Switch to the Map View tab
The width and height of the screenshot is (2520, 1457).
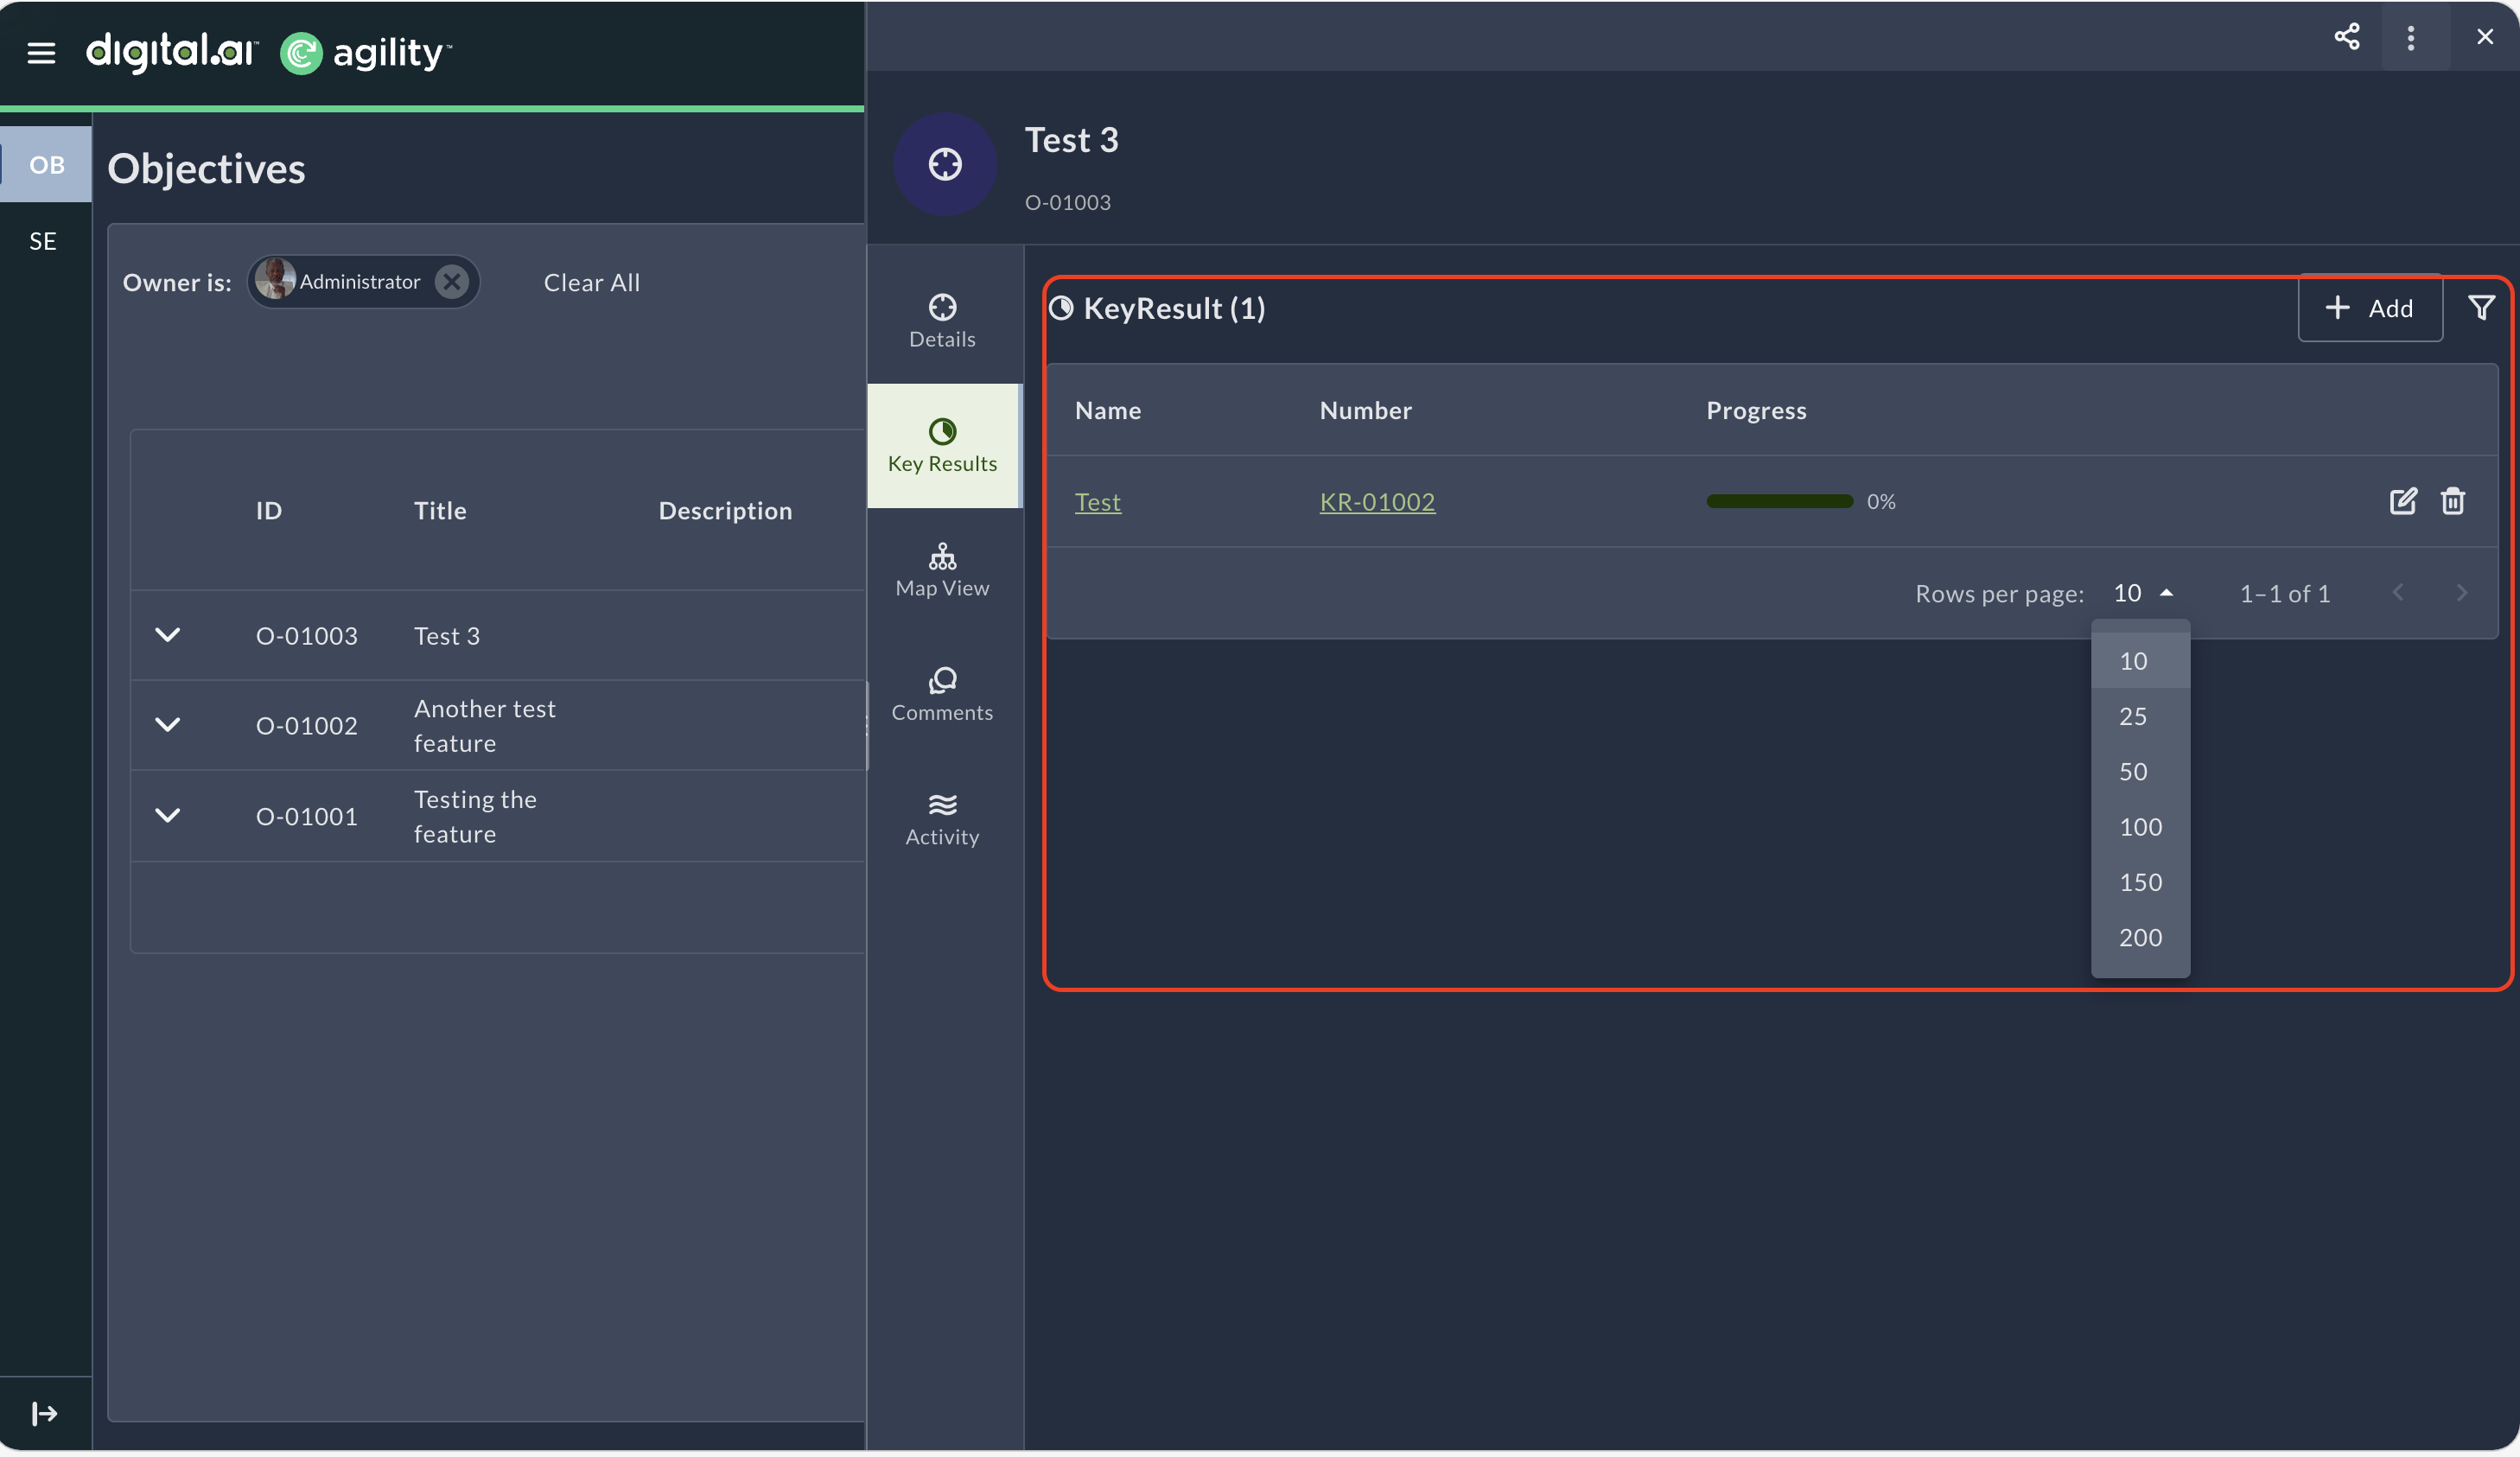click(x=943, y=570)
